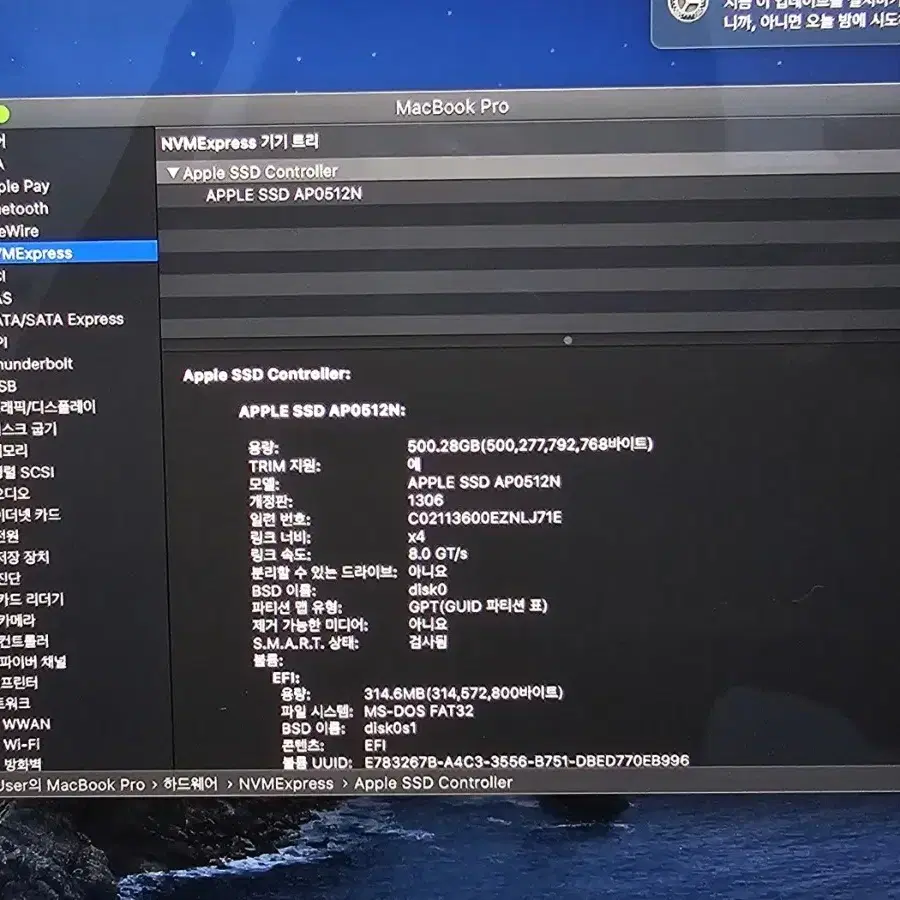900x900 pixels.
Task: Click 하드웨어 in the path bar
Action: (191, 784)
